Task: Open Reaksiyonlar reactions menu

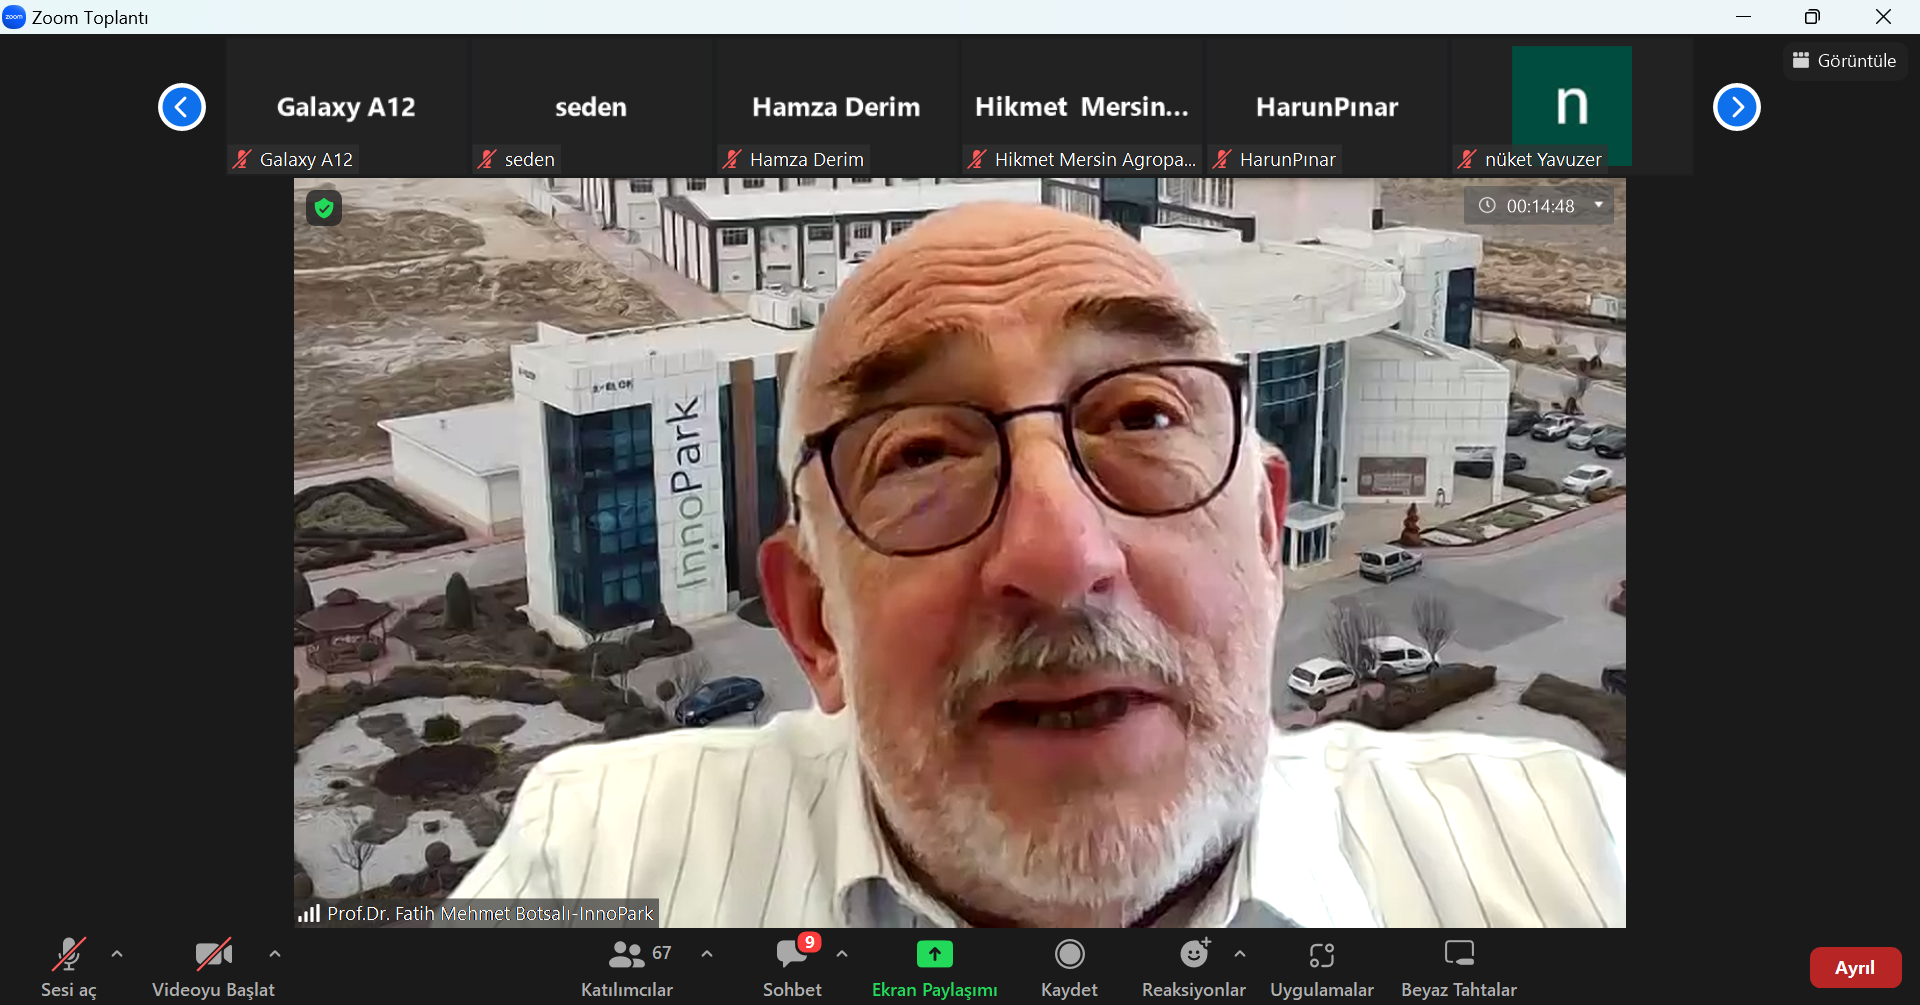Action: point(1194,966)
